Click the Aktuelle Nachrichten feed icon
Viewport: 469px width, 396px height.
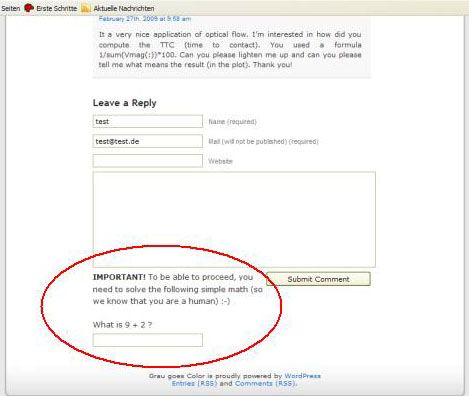[x=86, y=8]
